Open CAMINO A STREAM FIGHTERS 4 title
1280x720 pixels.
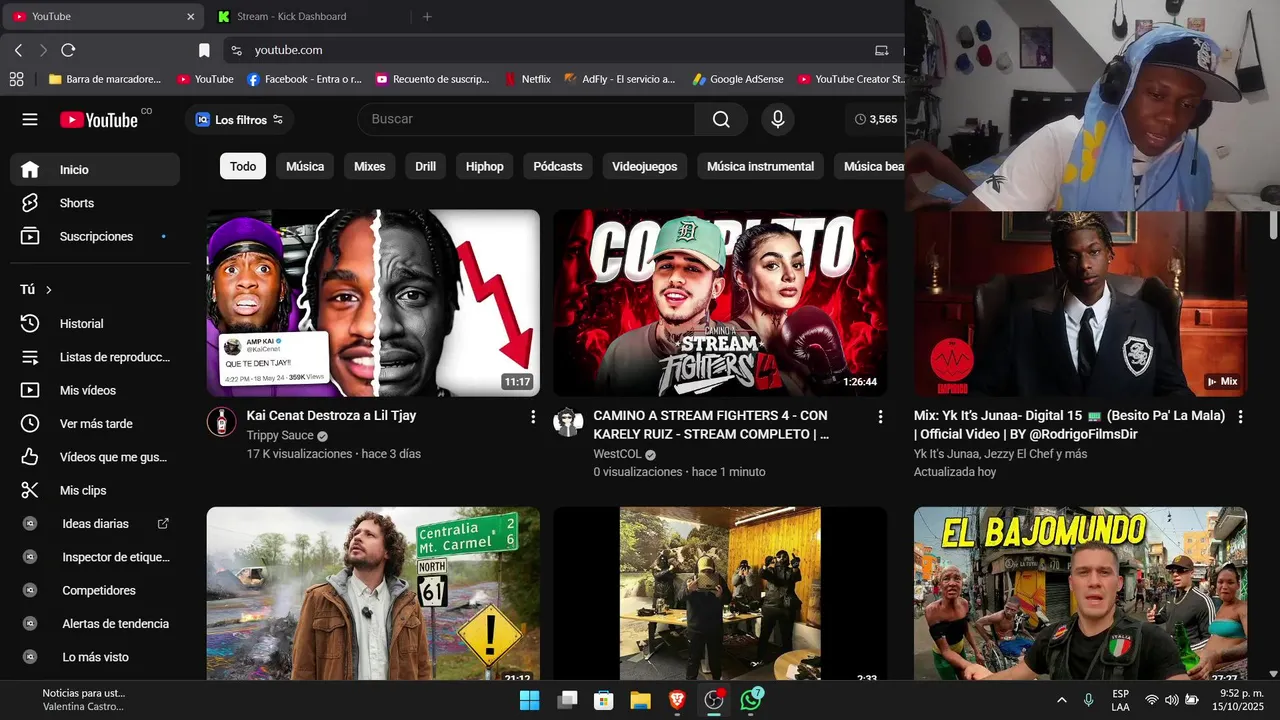(710, 425)
